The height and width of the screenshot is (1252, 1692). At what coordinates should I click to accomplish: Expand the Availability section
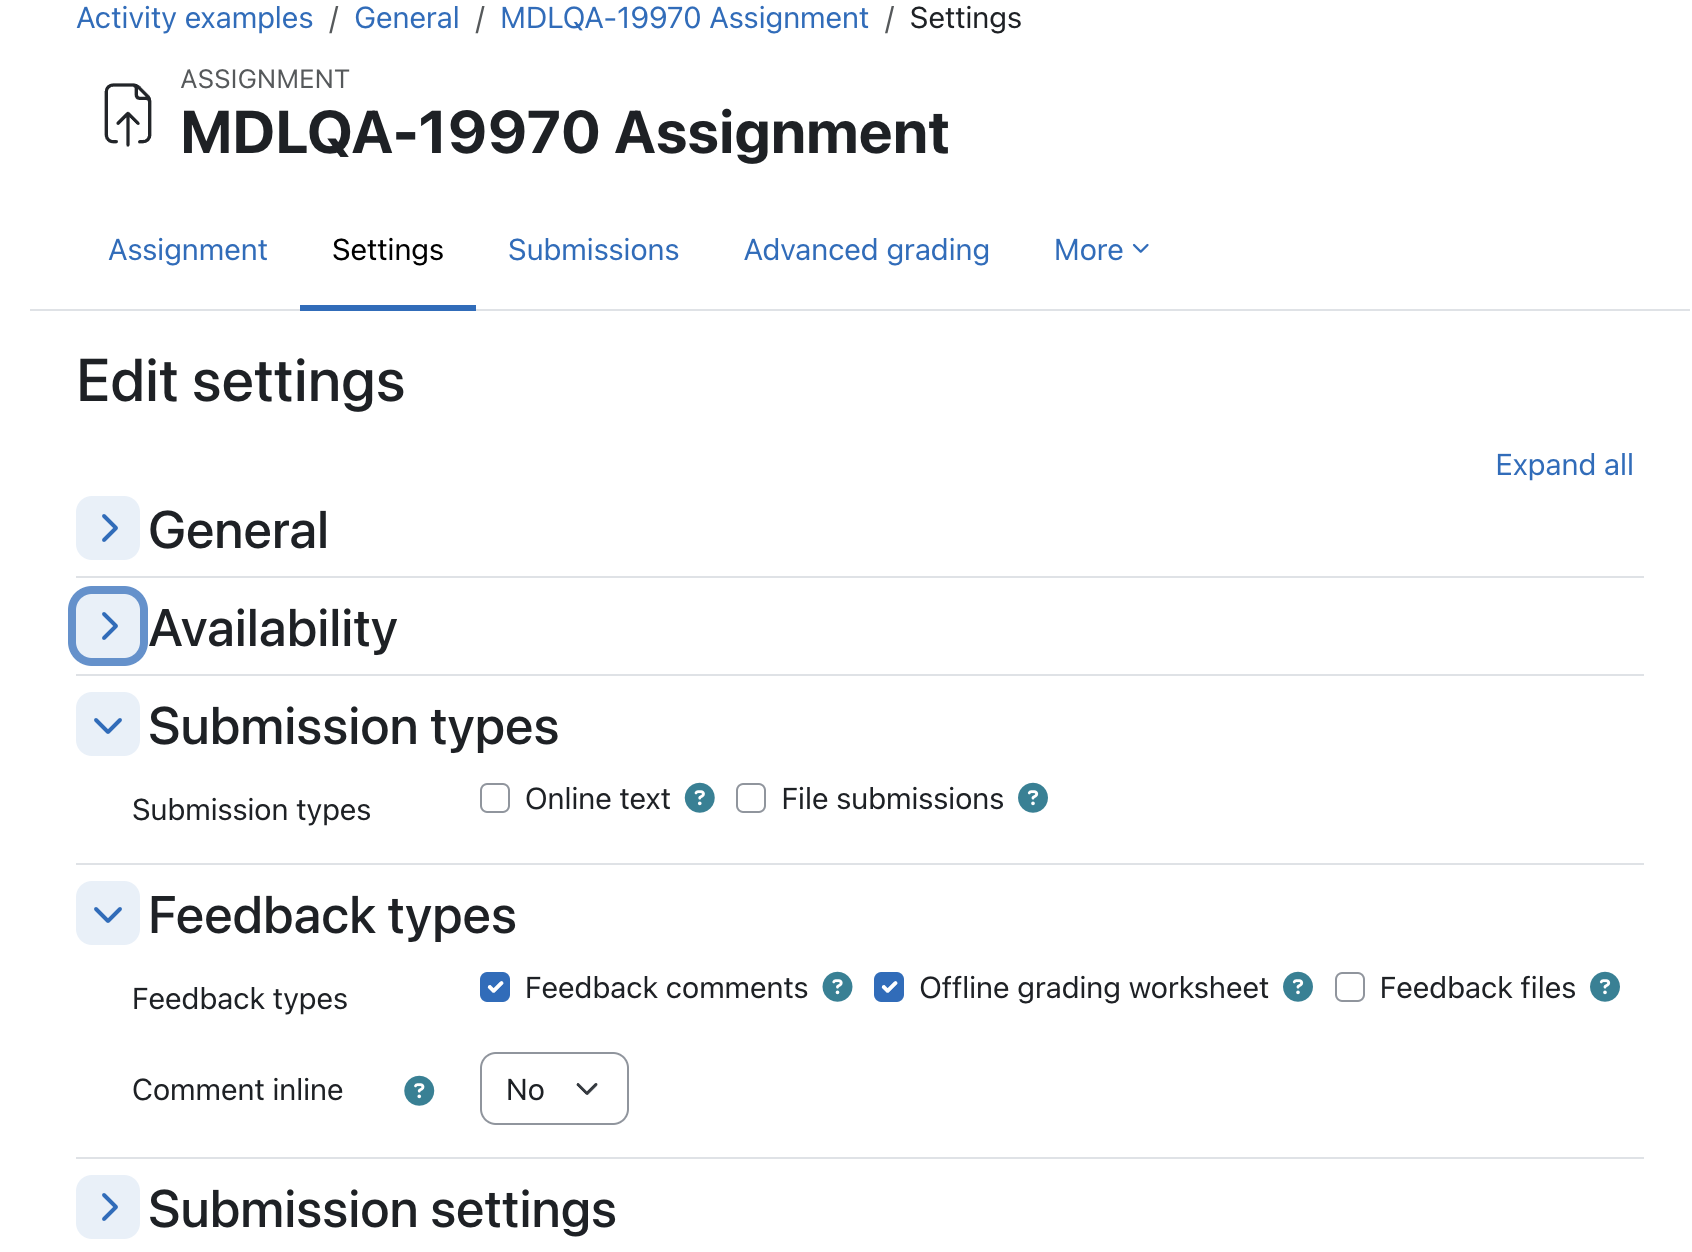[x=108, y=626]
